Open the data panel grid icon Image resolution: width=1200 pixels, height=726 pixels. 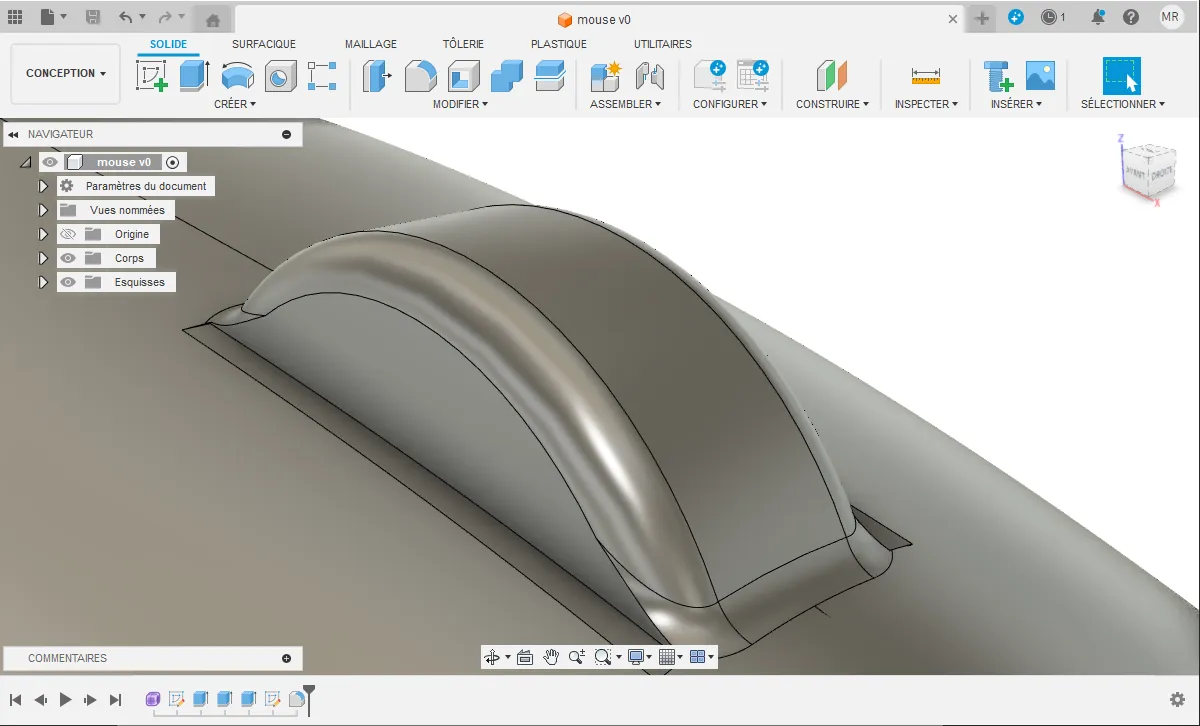15,17
